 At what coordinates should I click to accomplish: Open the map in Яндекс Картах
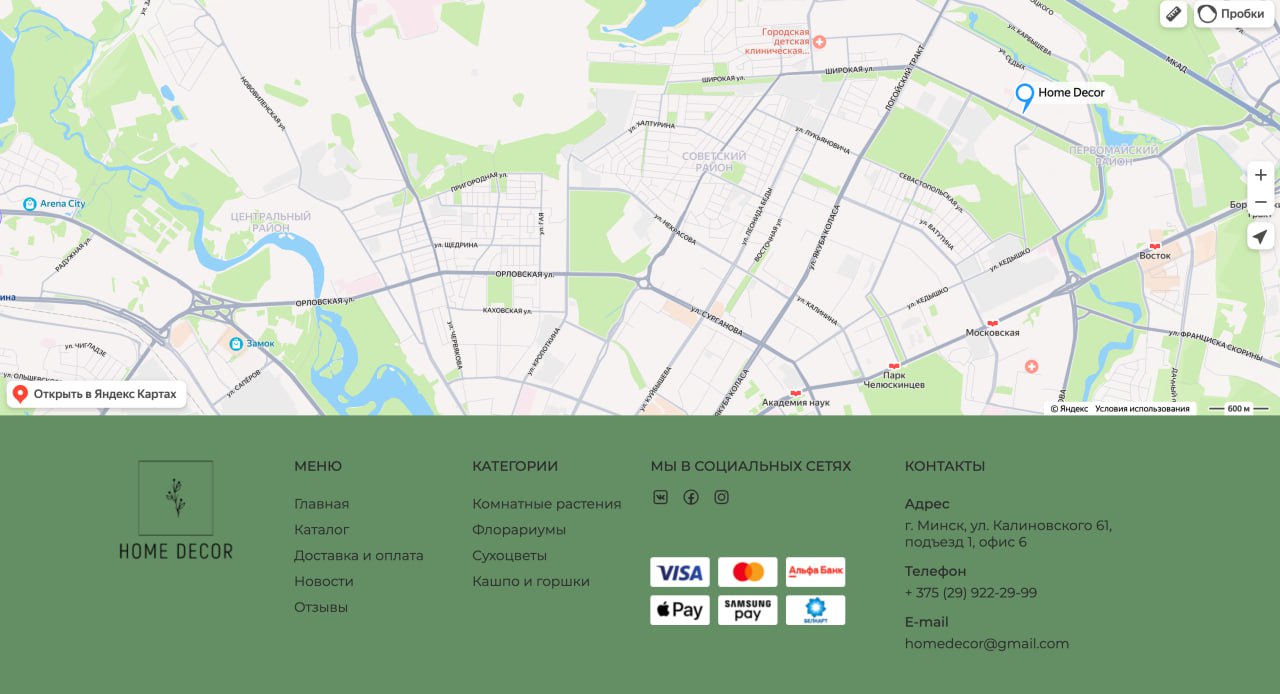point(96,394)
